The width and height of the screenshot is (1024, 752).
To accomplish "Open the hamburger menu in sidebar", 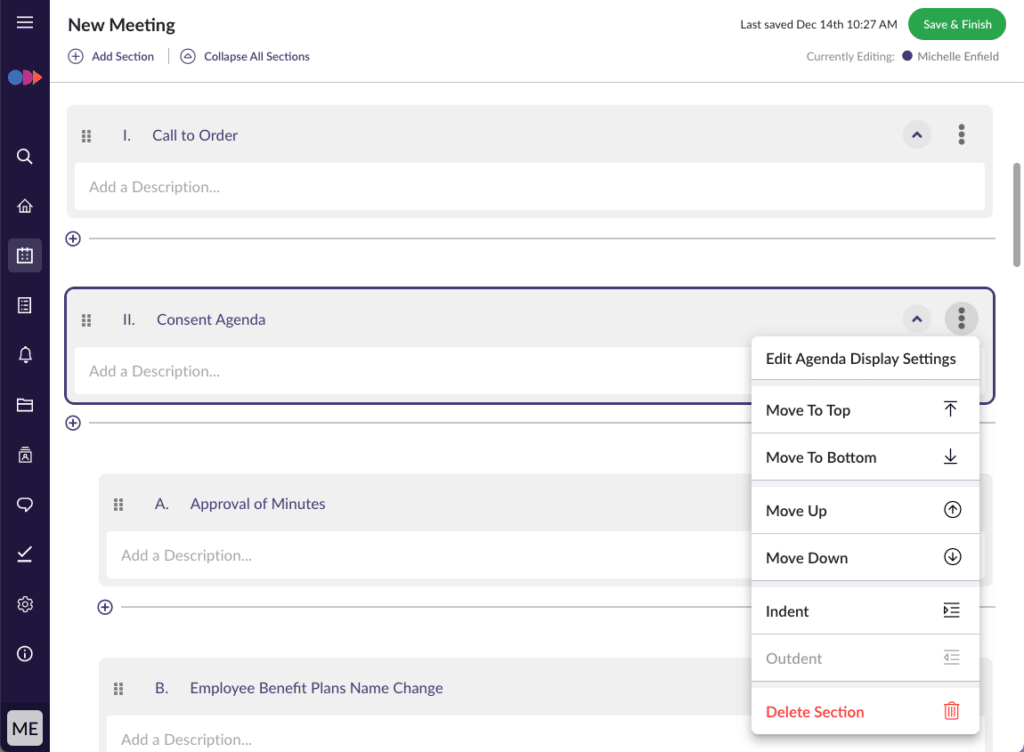I will click(x=25, y=23).
